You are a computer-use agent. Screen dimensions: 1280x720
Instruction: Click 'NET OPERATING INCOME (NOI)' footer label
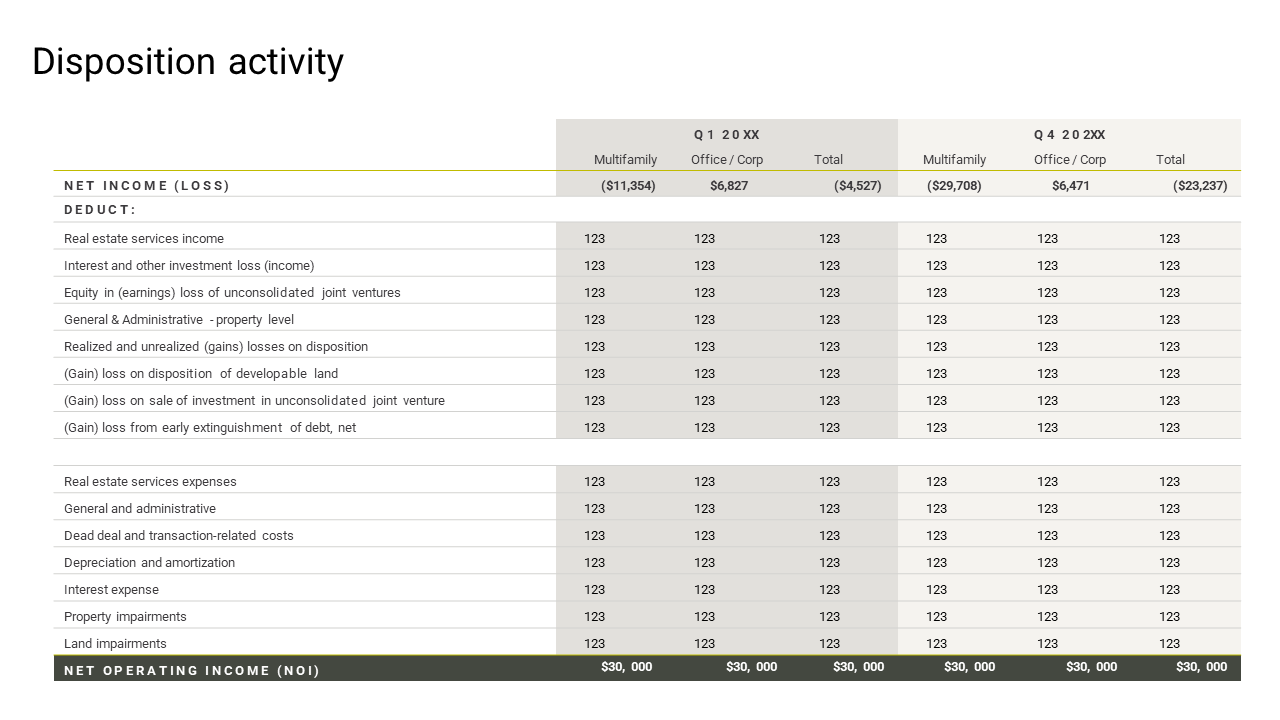click(192, 671)
